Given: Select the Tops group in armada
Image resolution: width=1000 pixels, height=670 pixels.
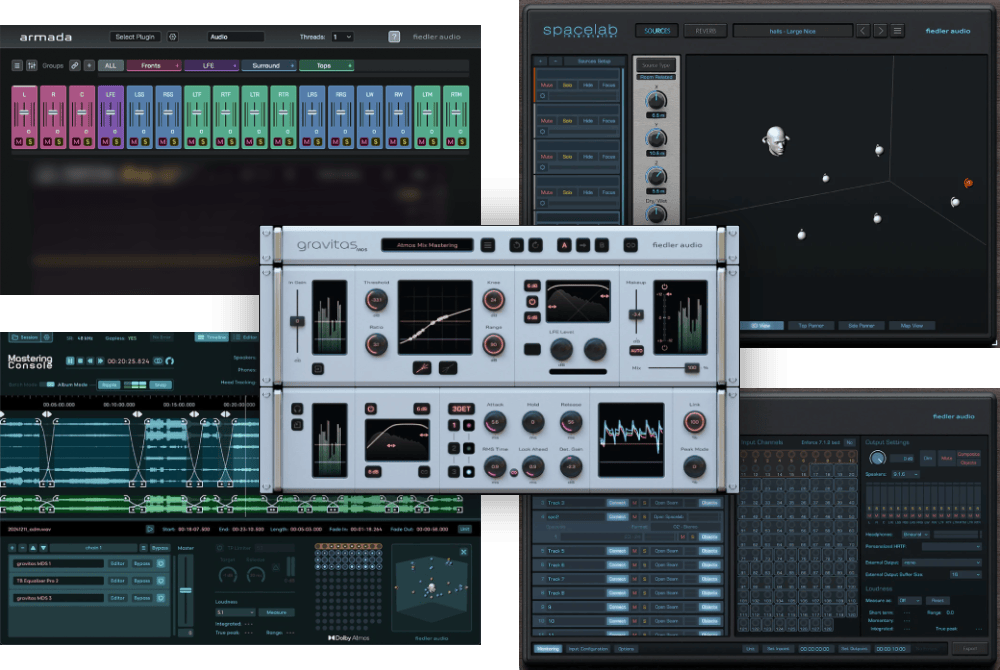Looking at the screenshot, I should 326,66.
